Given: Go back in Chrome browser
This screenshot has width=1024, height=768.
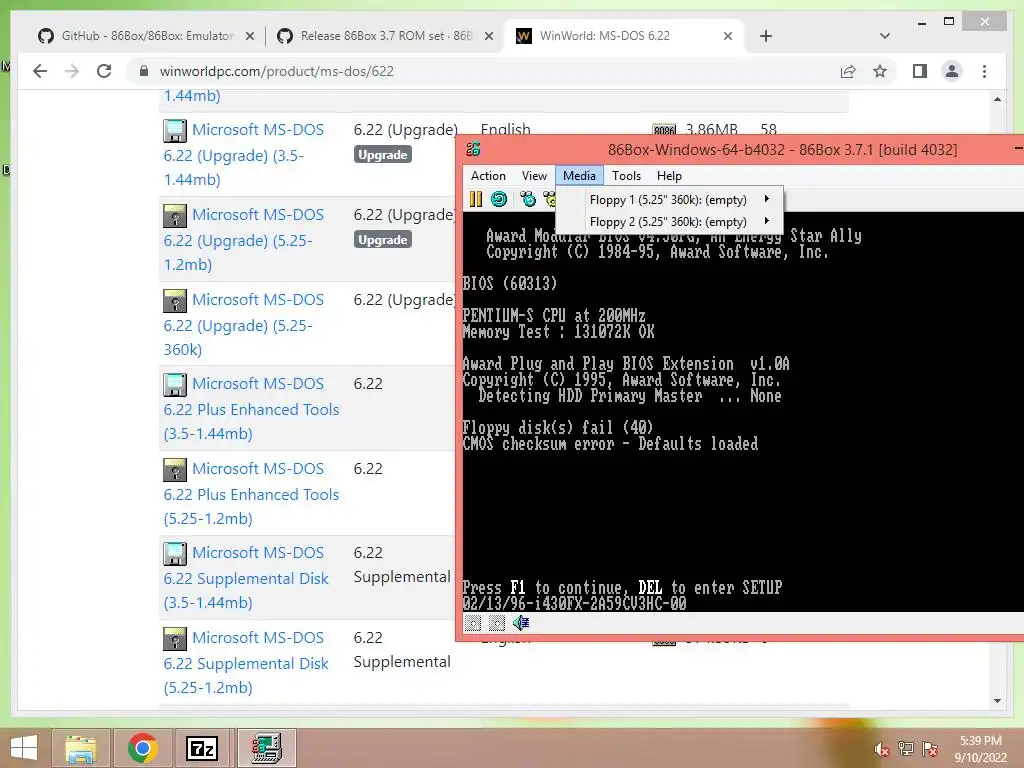Looking at the screenshot, I should point(40,71).
